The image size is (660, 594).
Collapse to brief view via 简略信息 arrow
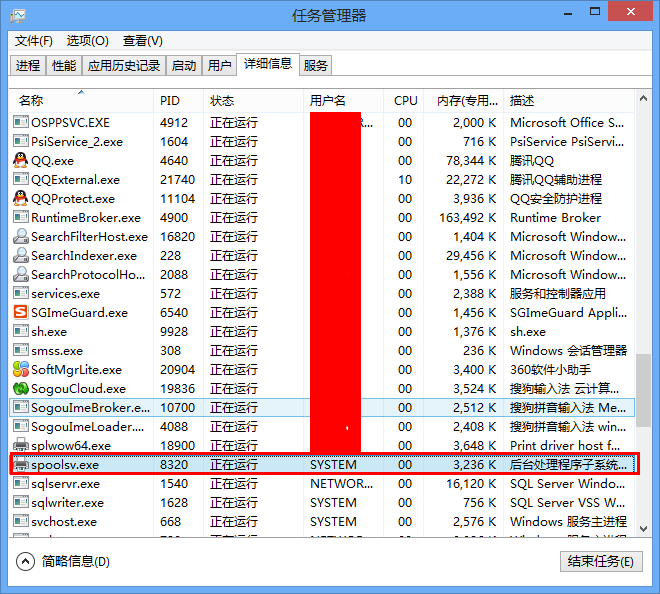pyautogui.click(x=25, y=562)
